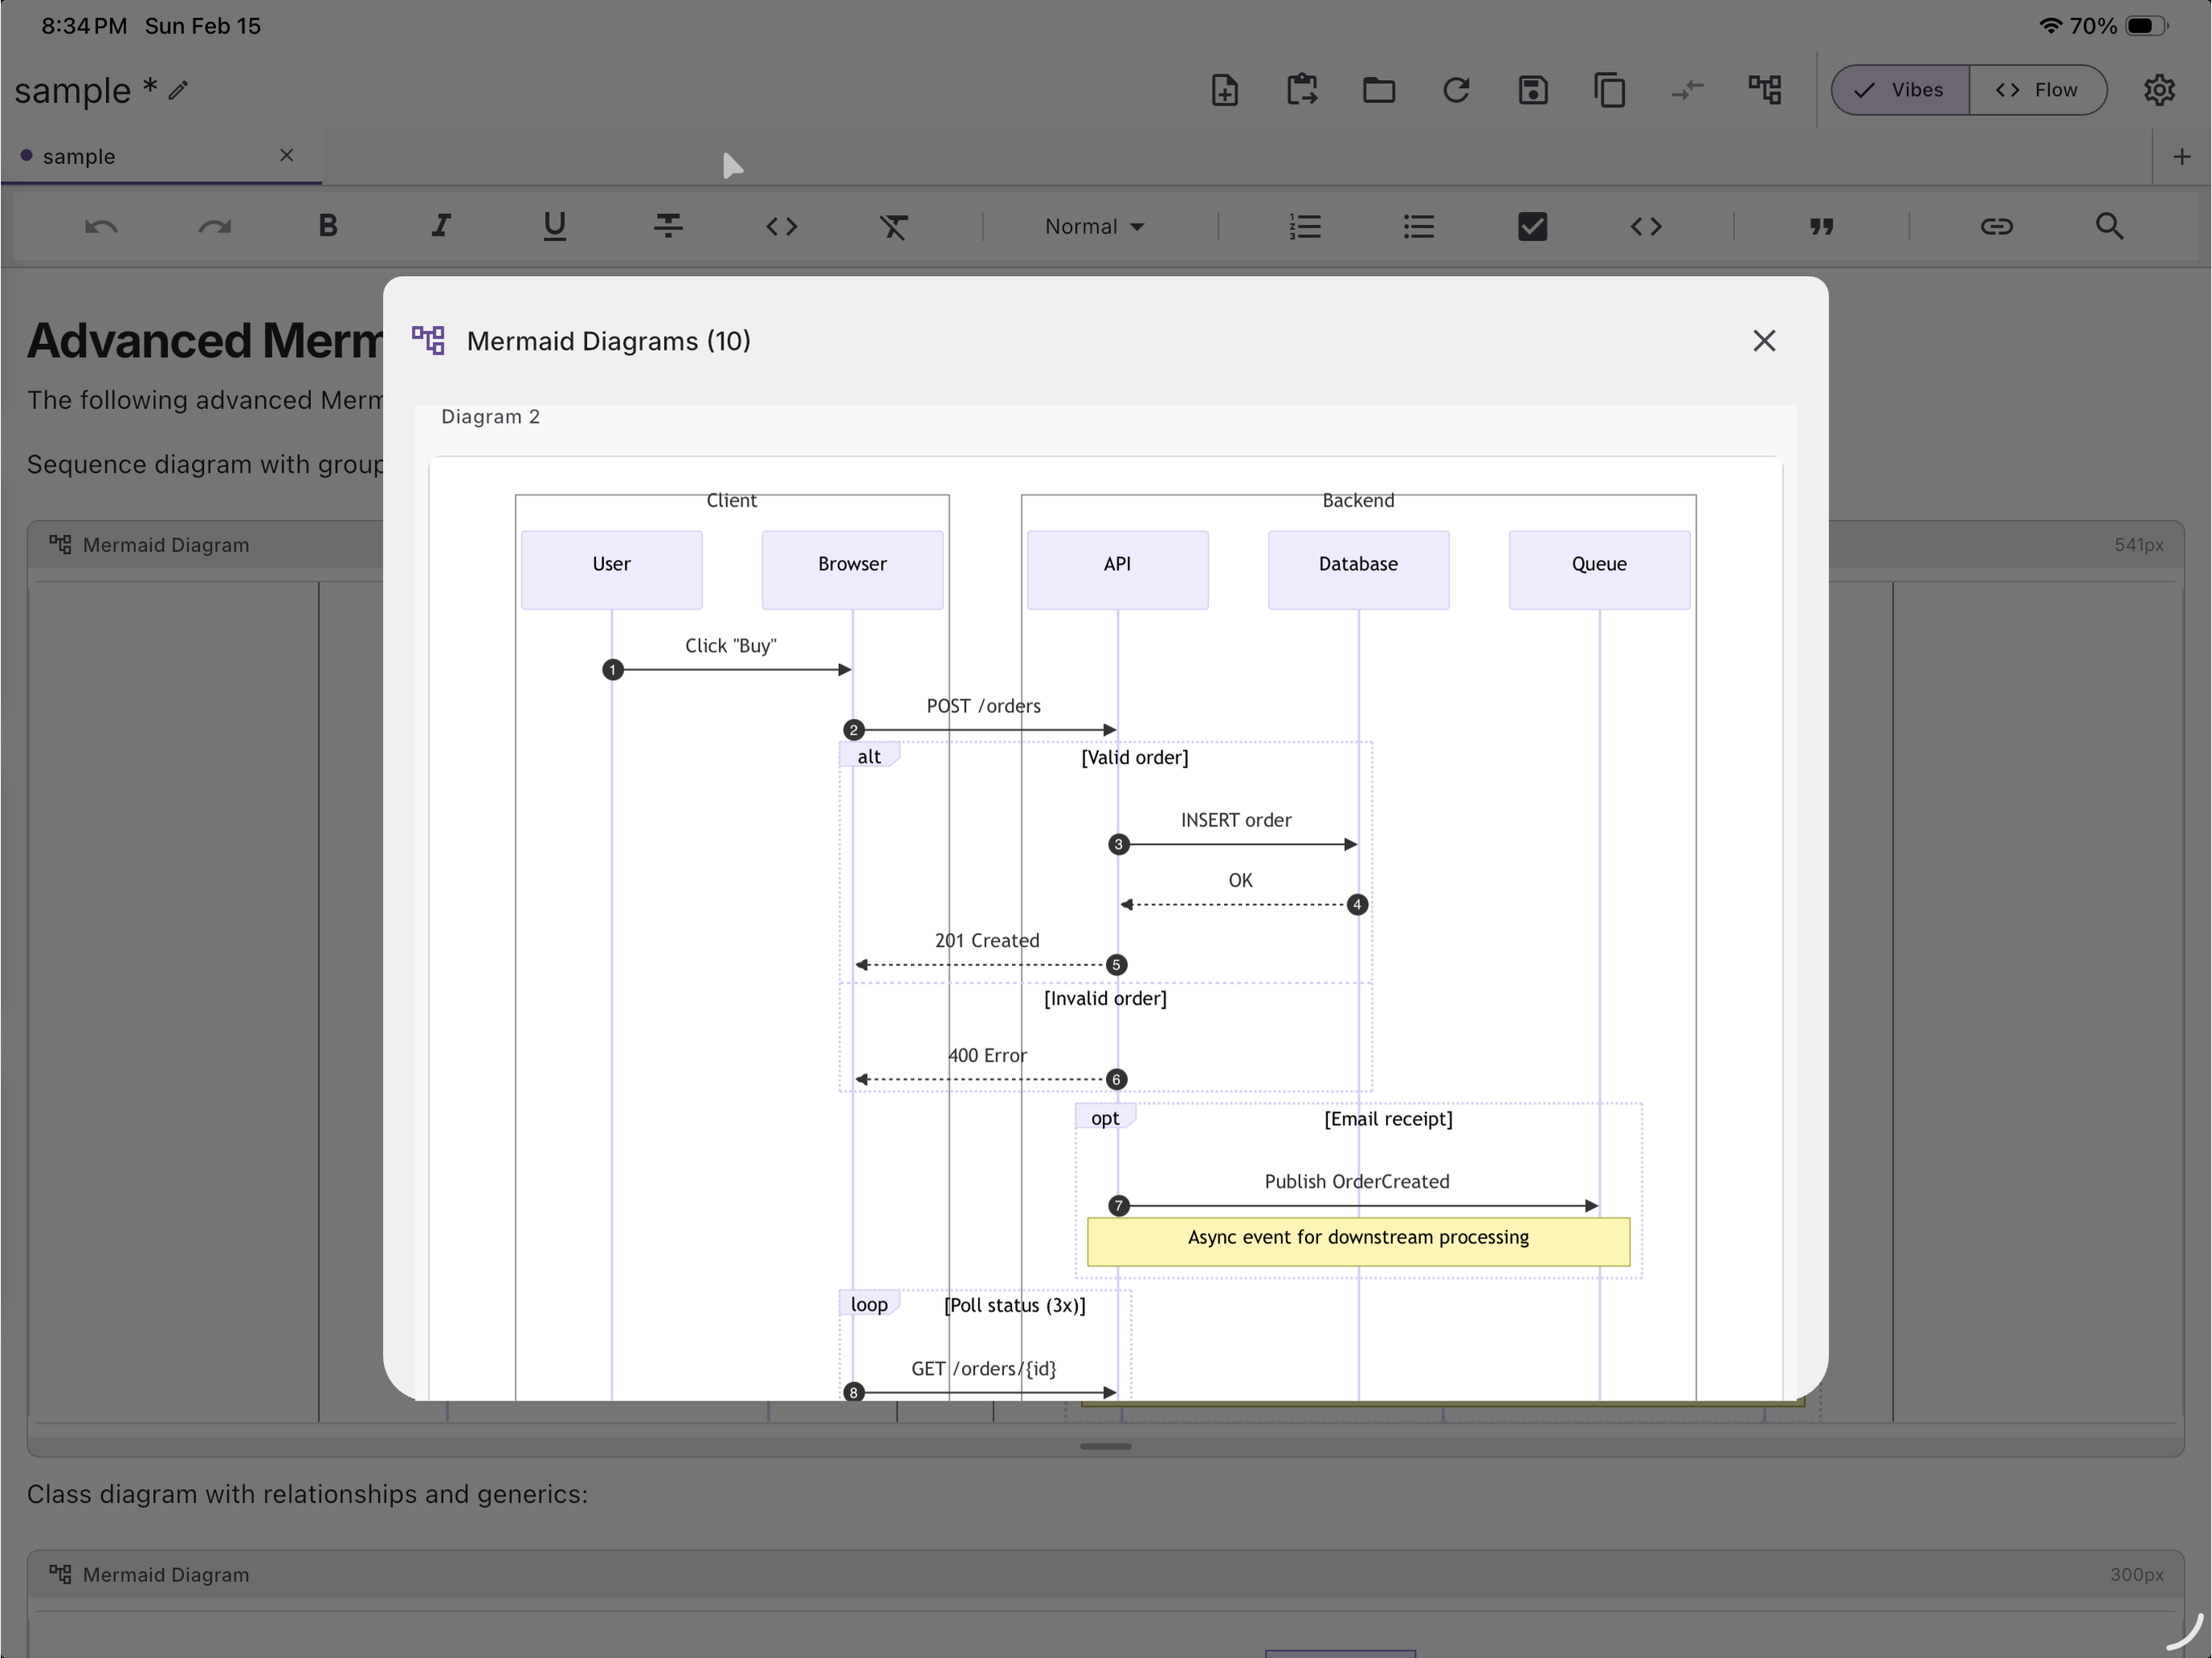Screen dimensions: 2212x1658
Task: Click the copy document icon
Action: point(1609,90)
